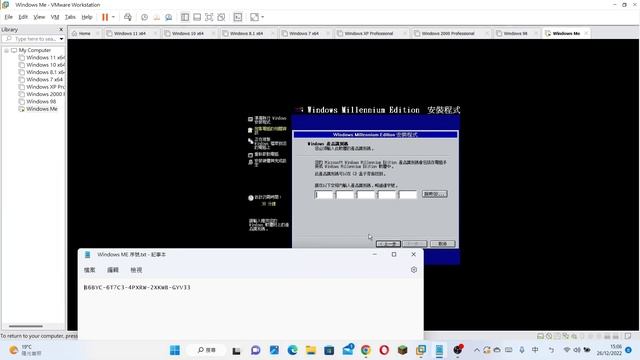
Task: Open Microsoft Edge from the taskbar
Action: click(x=292, y=350)
